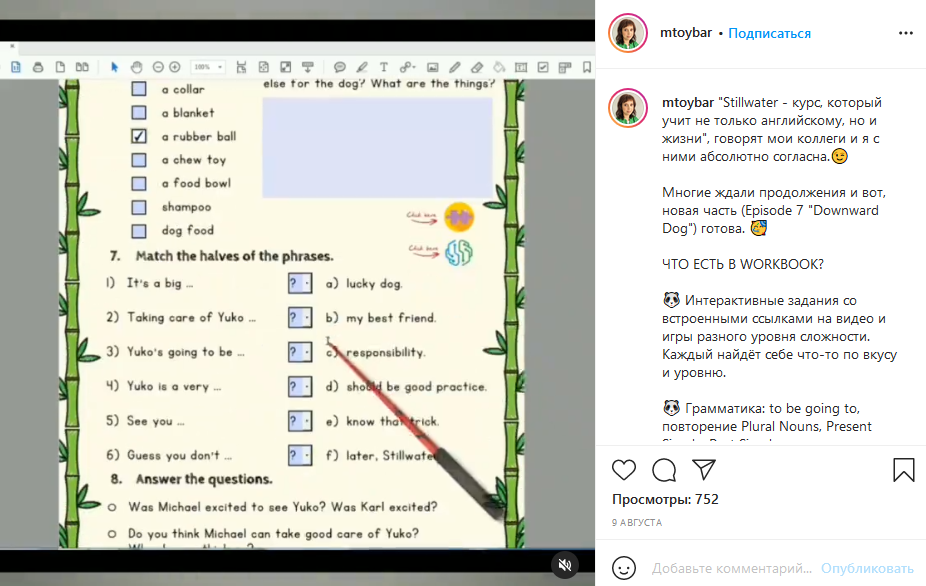The image size is (926, 586).
Task: Open the PDF zoom level dropdown showing 100%
Action: point(208,67)
